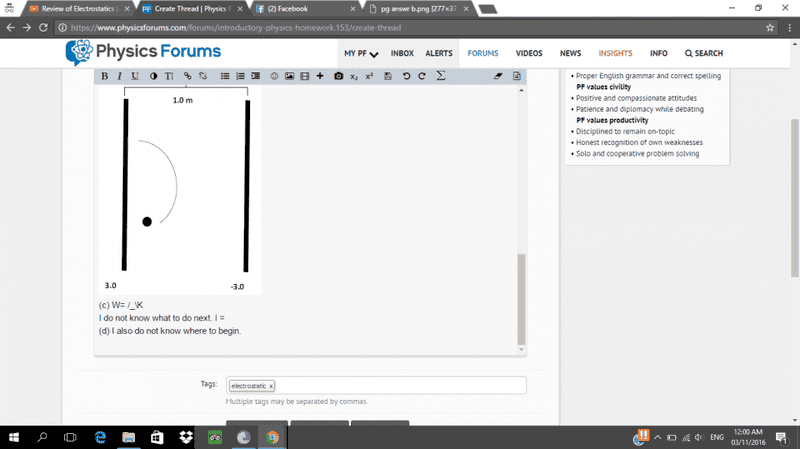Open the ALERTS menu item

click(439, 53)
